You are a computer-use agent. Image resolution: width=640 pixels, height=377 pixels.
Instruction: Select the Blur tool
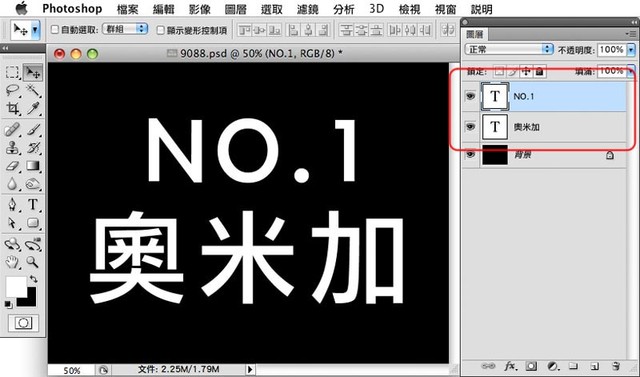(x=12, y=184)
